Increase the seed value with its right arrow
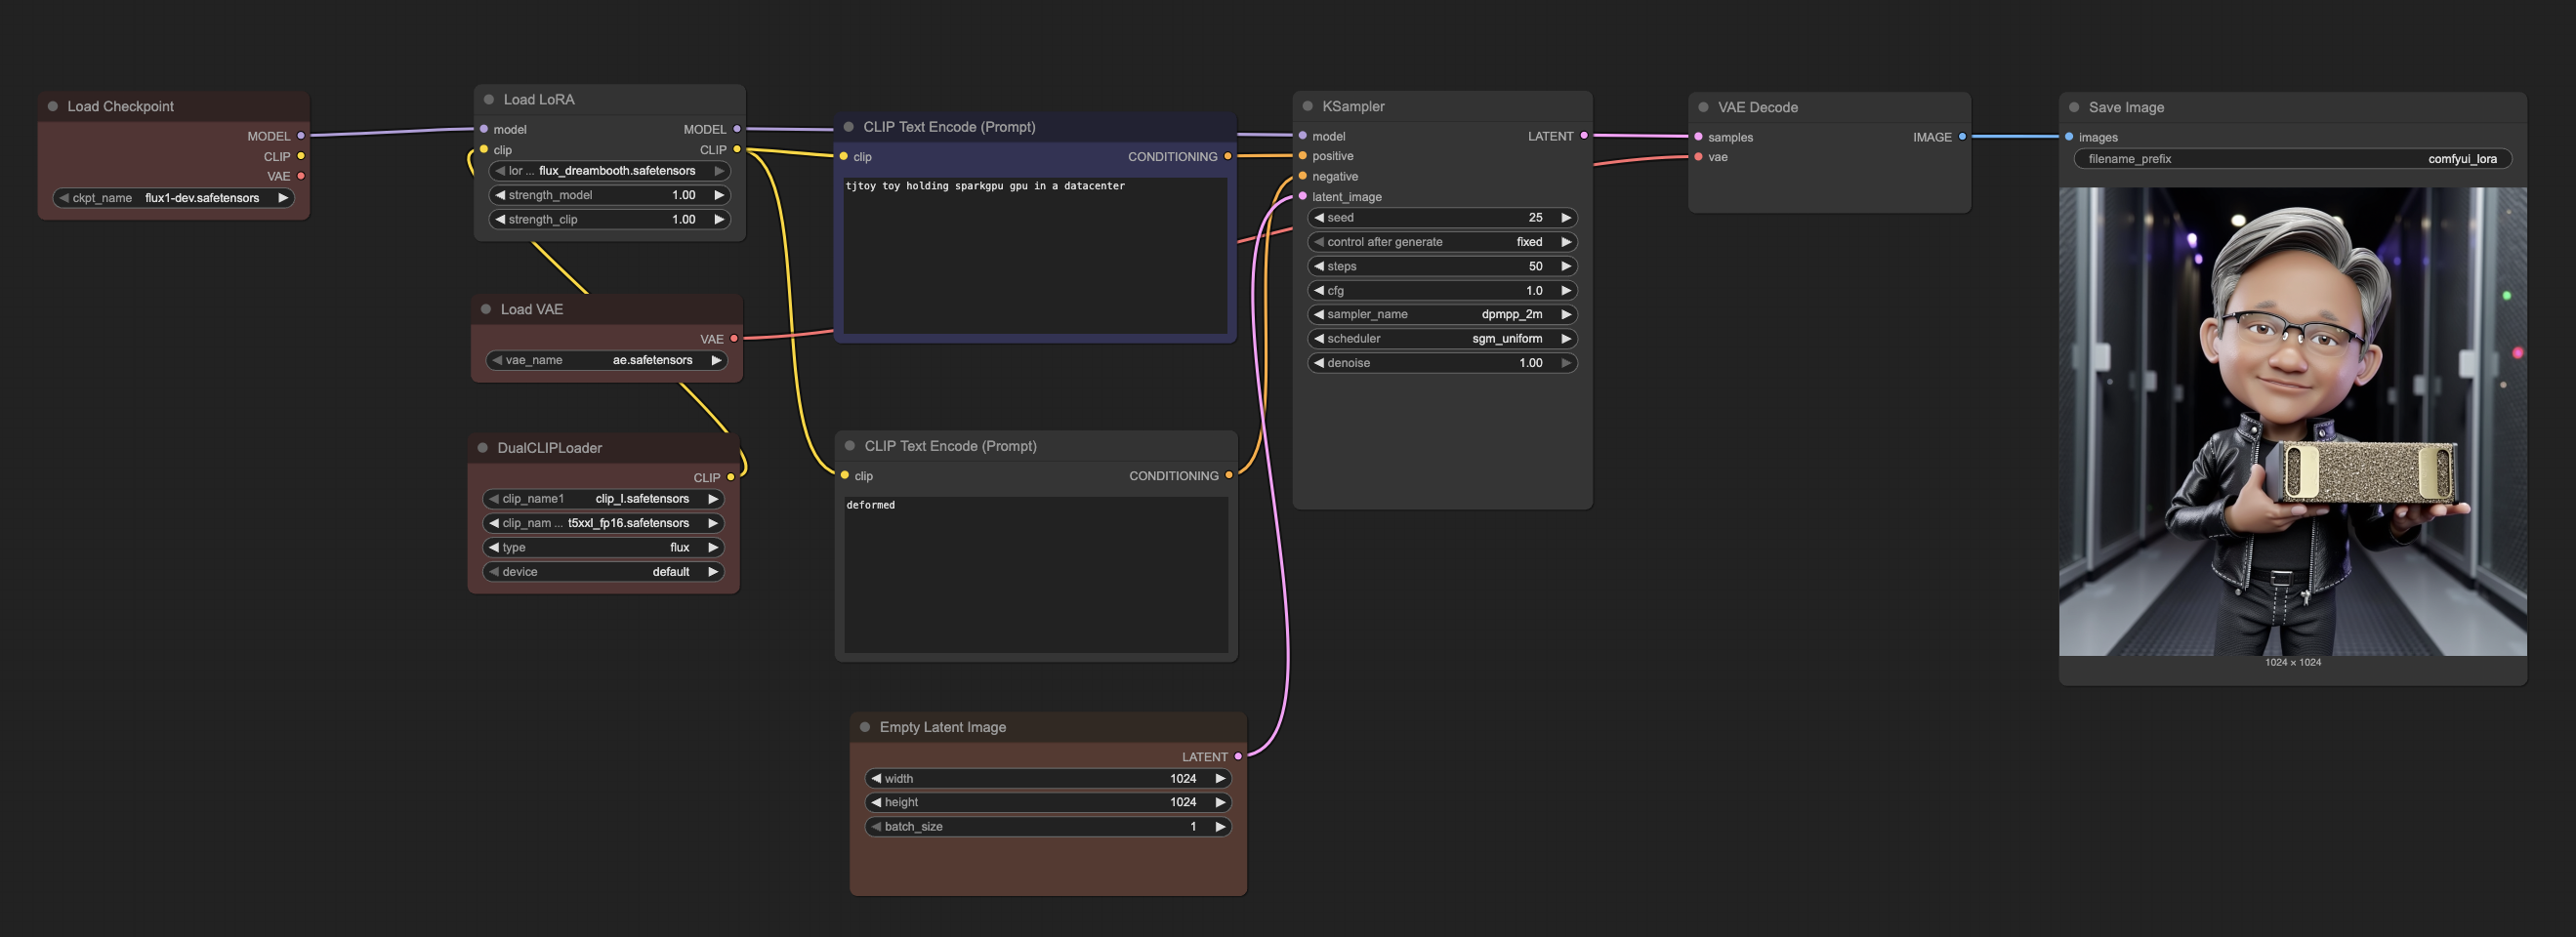2576x937 pixels. tap(1566, 217)
